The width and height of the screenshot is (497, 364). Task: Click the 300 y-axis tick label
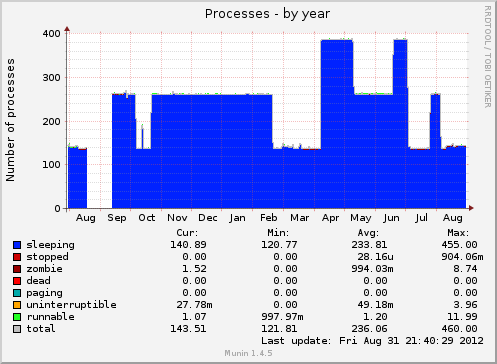click(52, 78)
